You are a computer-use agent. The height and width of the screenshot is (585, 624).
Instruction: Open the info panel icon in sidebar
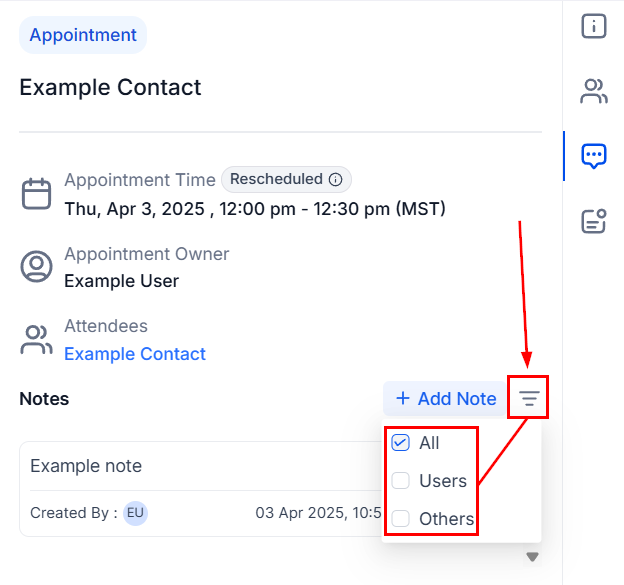[594, 26]
